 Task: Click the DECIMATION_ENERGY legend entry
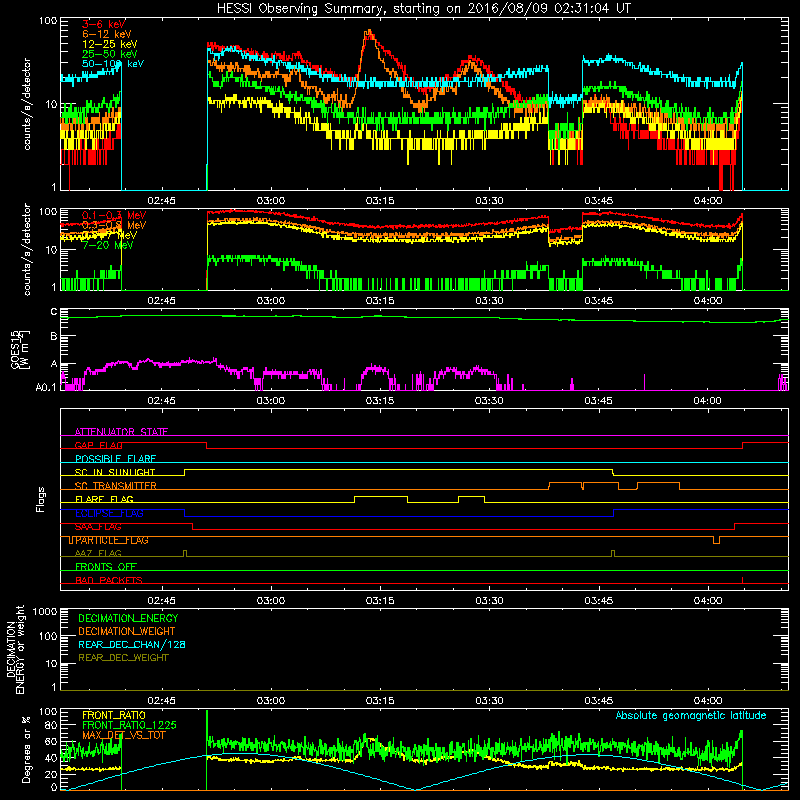(128, 618)
